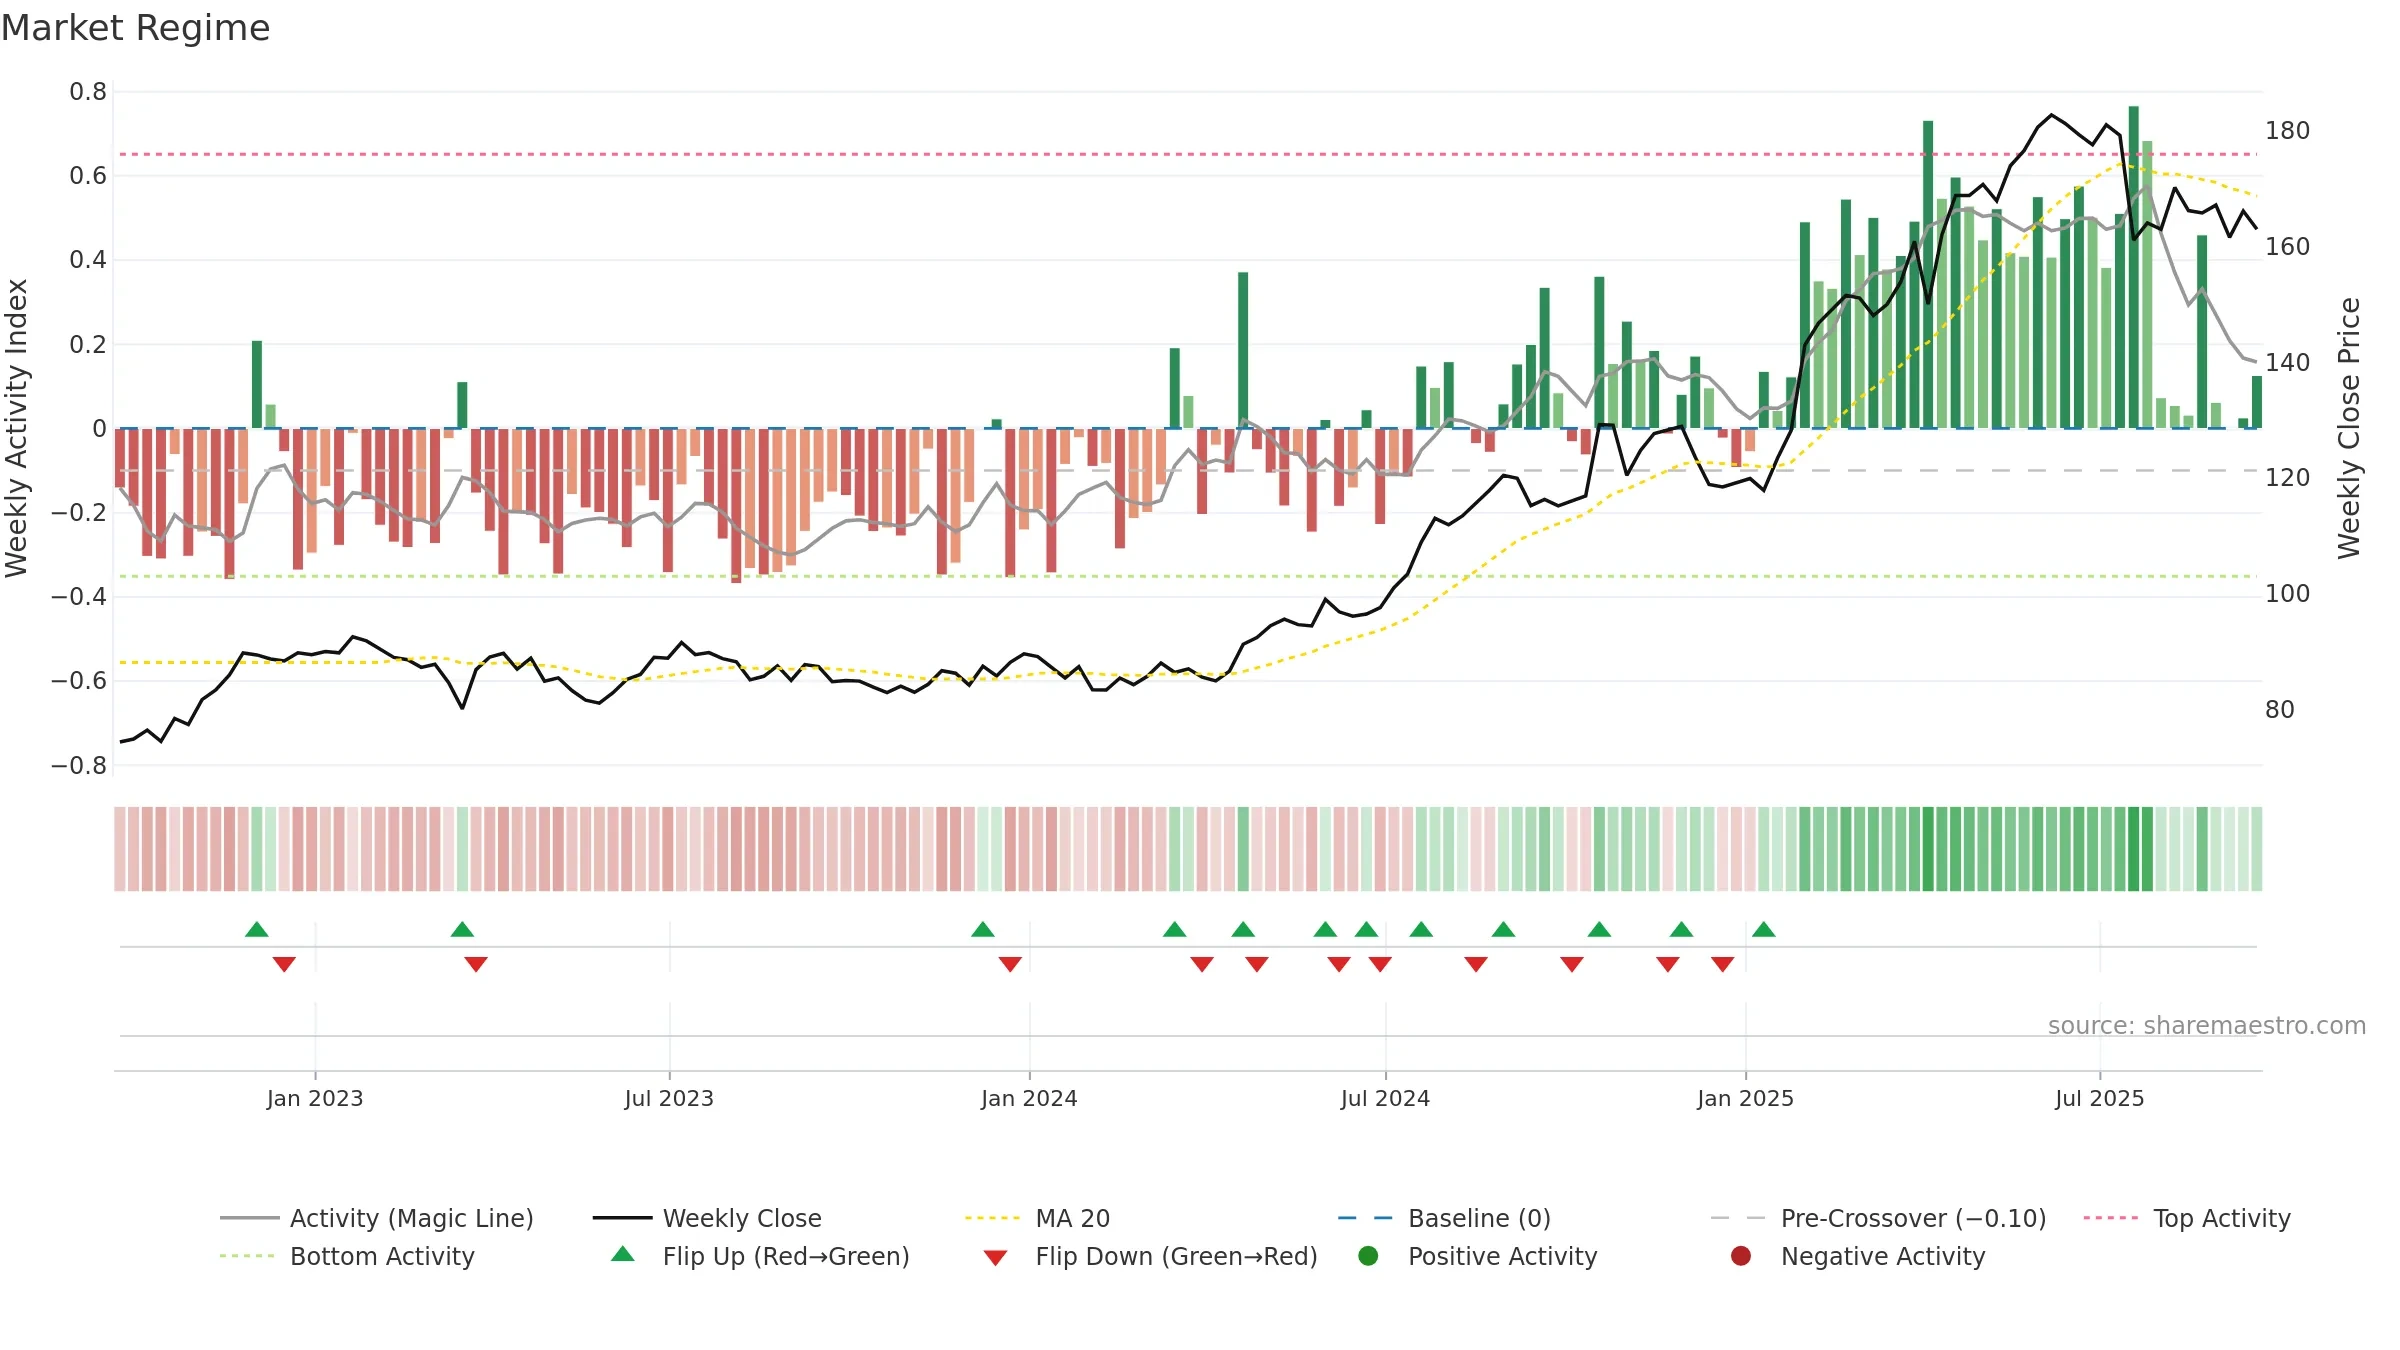The image size is (2400, 1350).
Task: Select the Weekly Close Price axis title
Action: pyautogui.click(x=2348, y=428)
